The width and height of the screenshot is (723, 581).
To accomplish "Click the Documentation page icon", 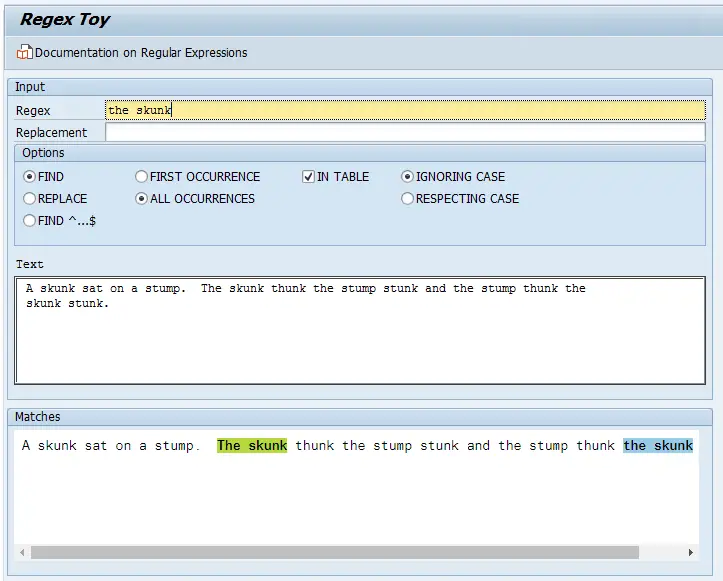I will tap(25, 52).
